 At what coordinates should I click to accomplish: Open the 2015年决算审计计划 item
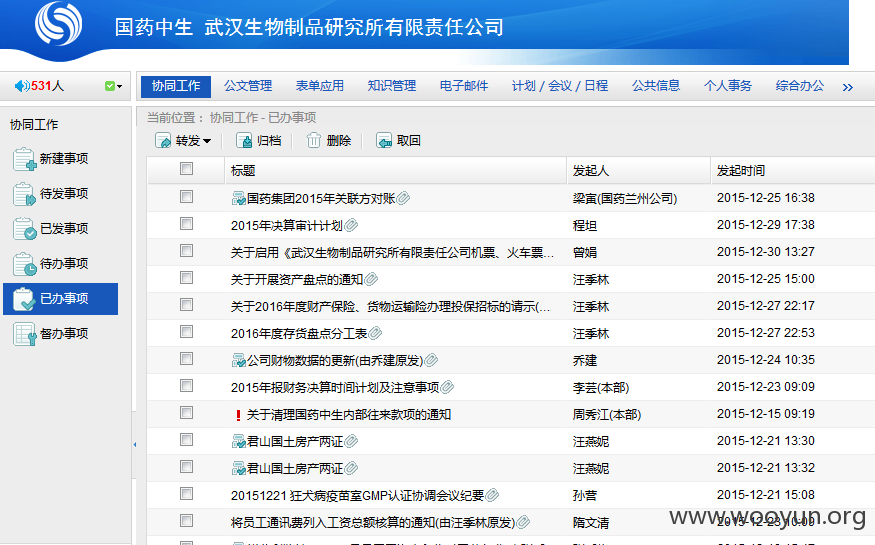point(286,226)
